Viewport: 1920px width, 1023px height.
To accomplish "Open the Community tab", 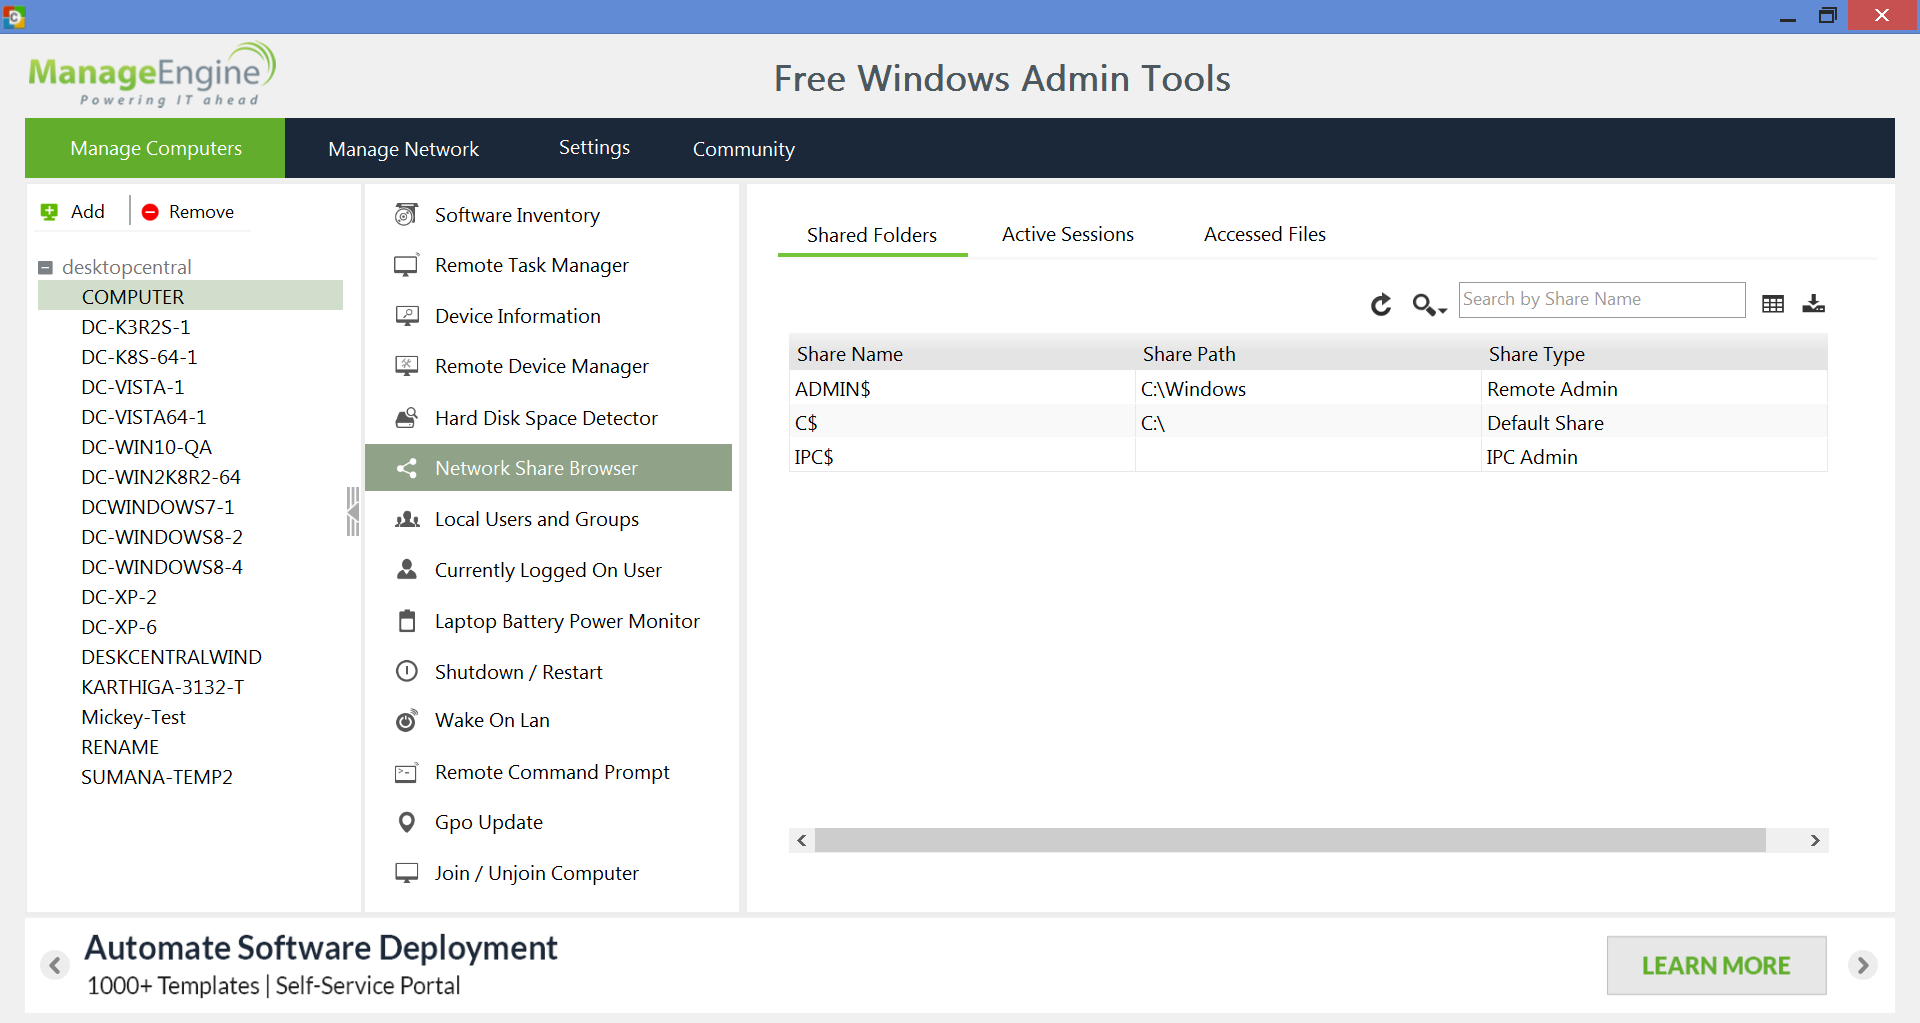I will (743, 148).
